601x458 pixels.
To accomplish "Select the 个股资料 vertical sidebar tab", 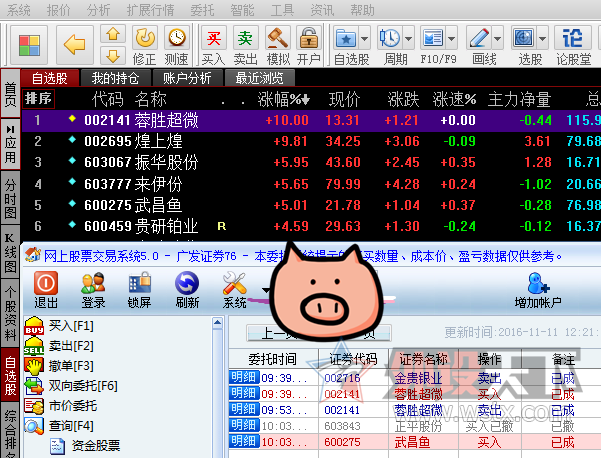I will [10, 313].
